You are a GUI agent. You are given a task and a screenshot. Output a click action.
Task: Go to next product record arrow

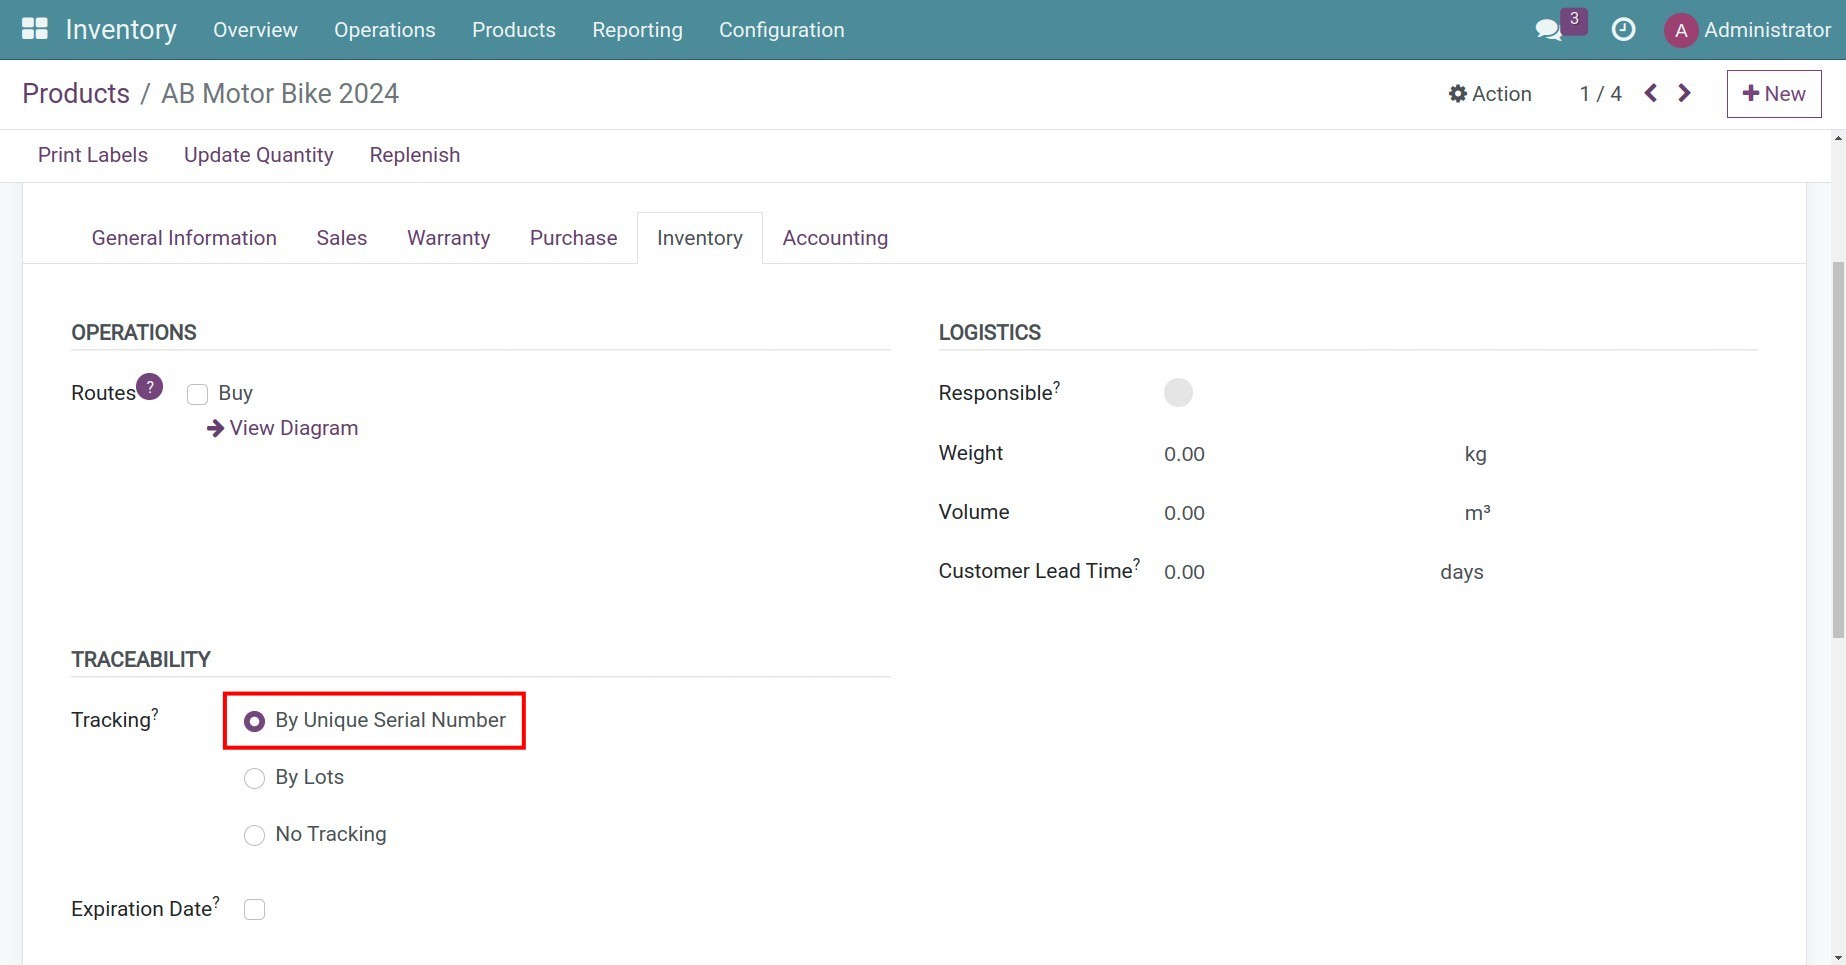[1685, 93]
